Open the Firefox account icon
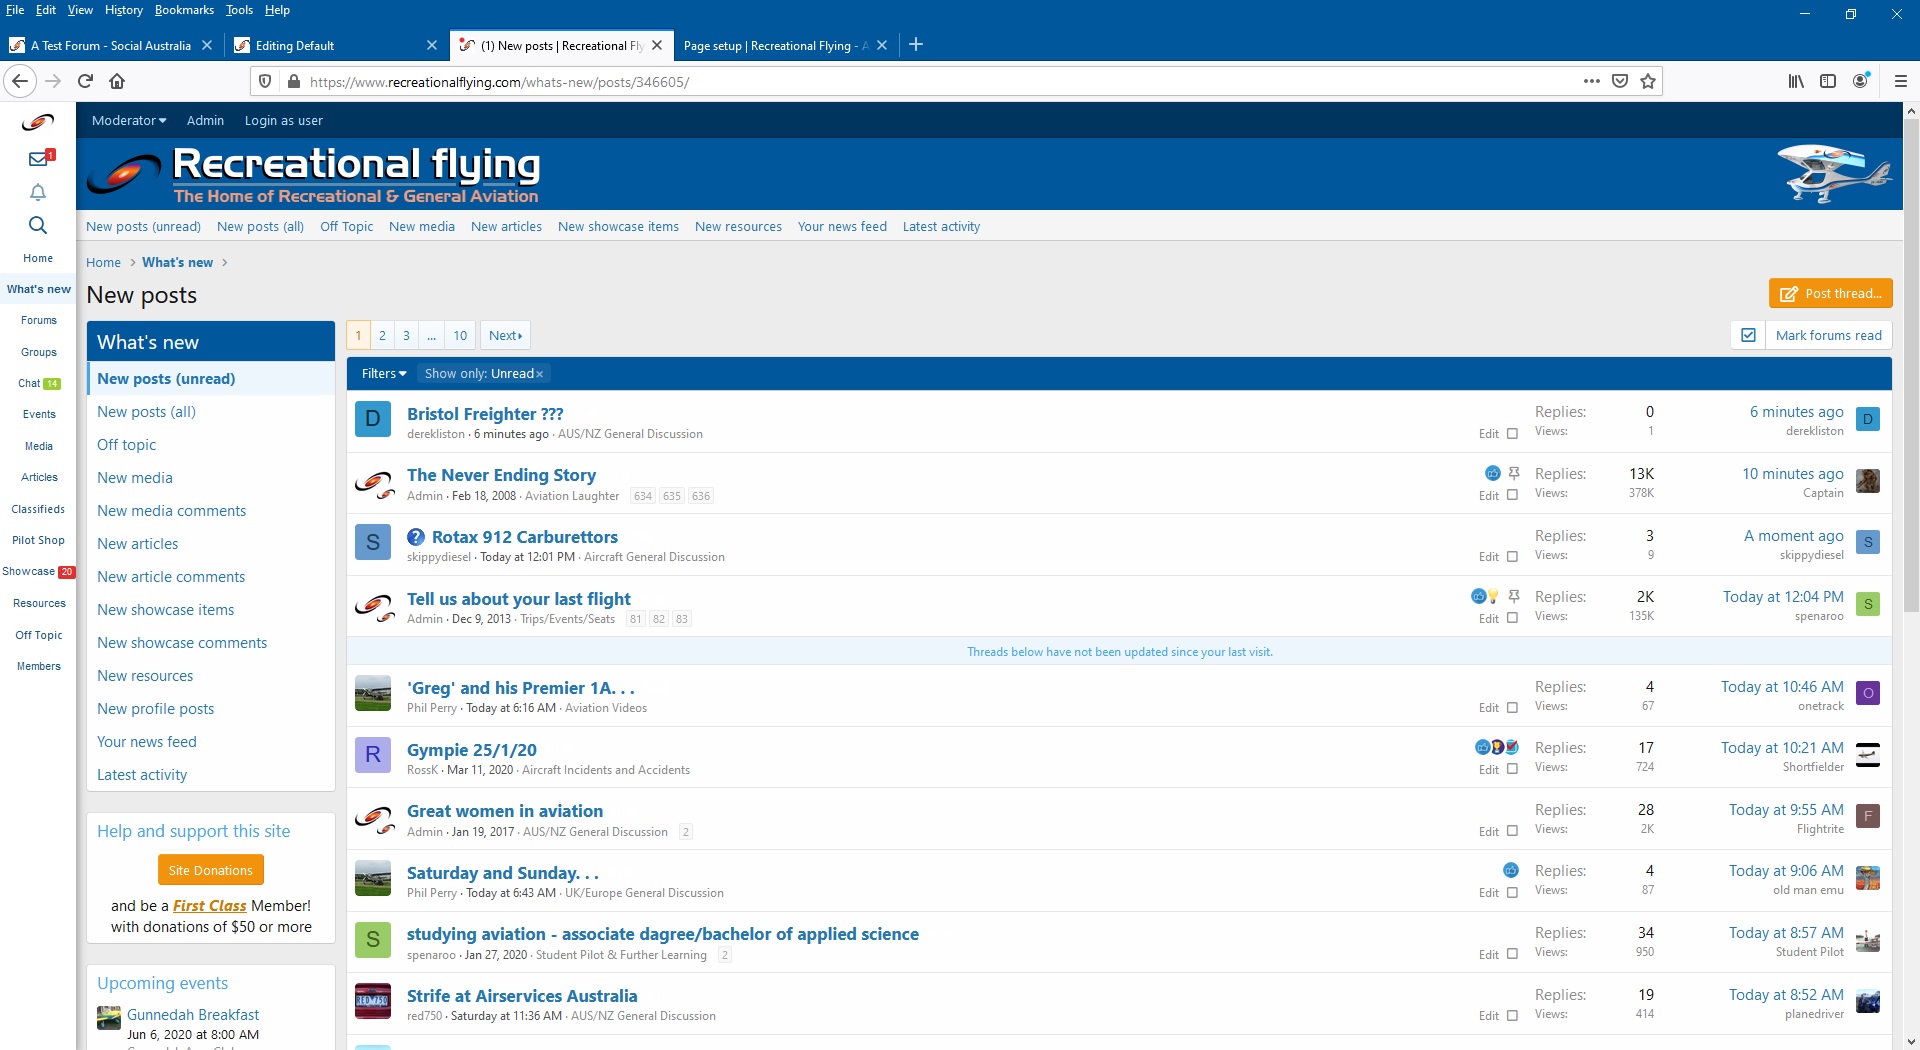The height and width of the screenshot is (1050, 1920). 1861,81
